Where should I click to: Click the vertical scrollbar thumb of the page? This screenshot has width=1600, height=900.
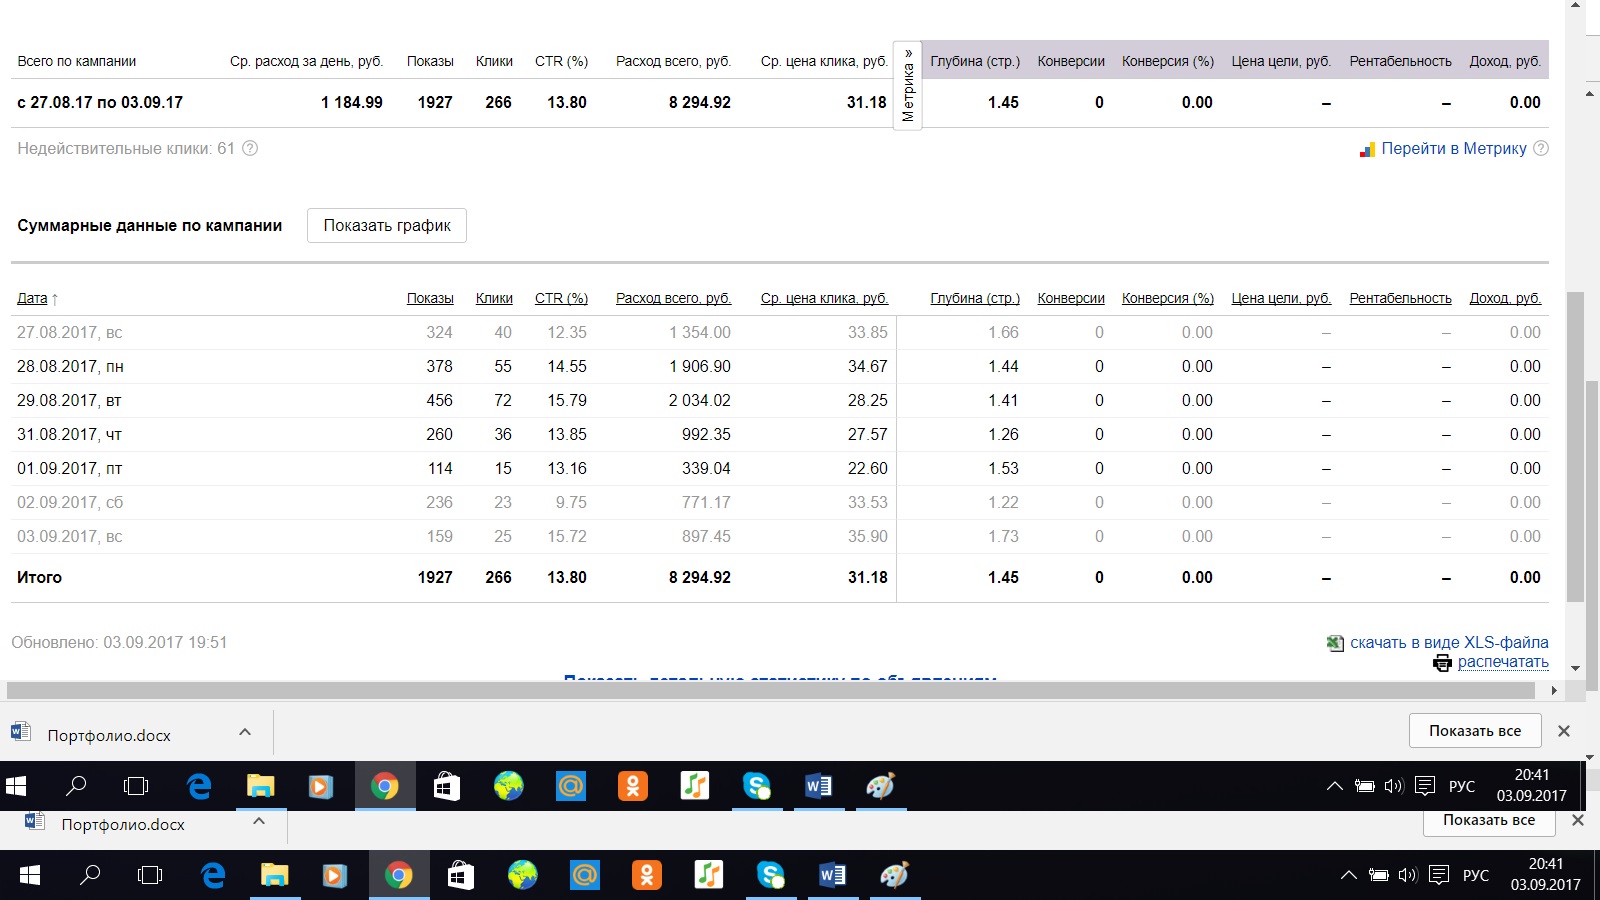[x=1575, y=447]
